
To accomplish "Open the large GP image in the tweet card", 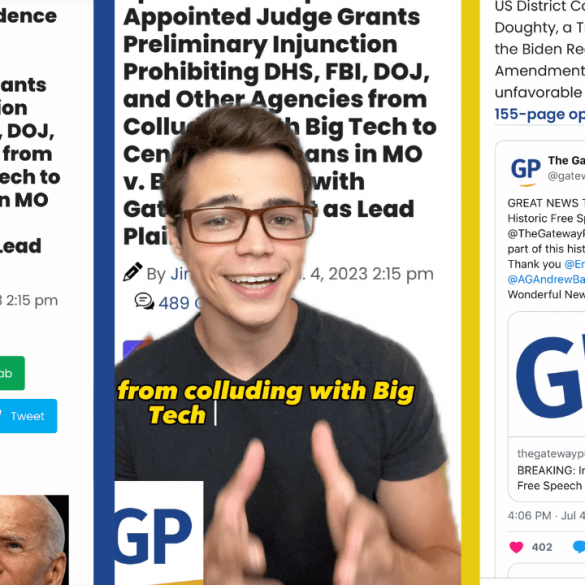I will pyautogui.click(x=547, y=374).
